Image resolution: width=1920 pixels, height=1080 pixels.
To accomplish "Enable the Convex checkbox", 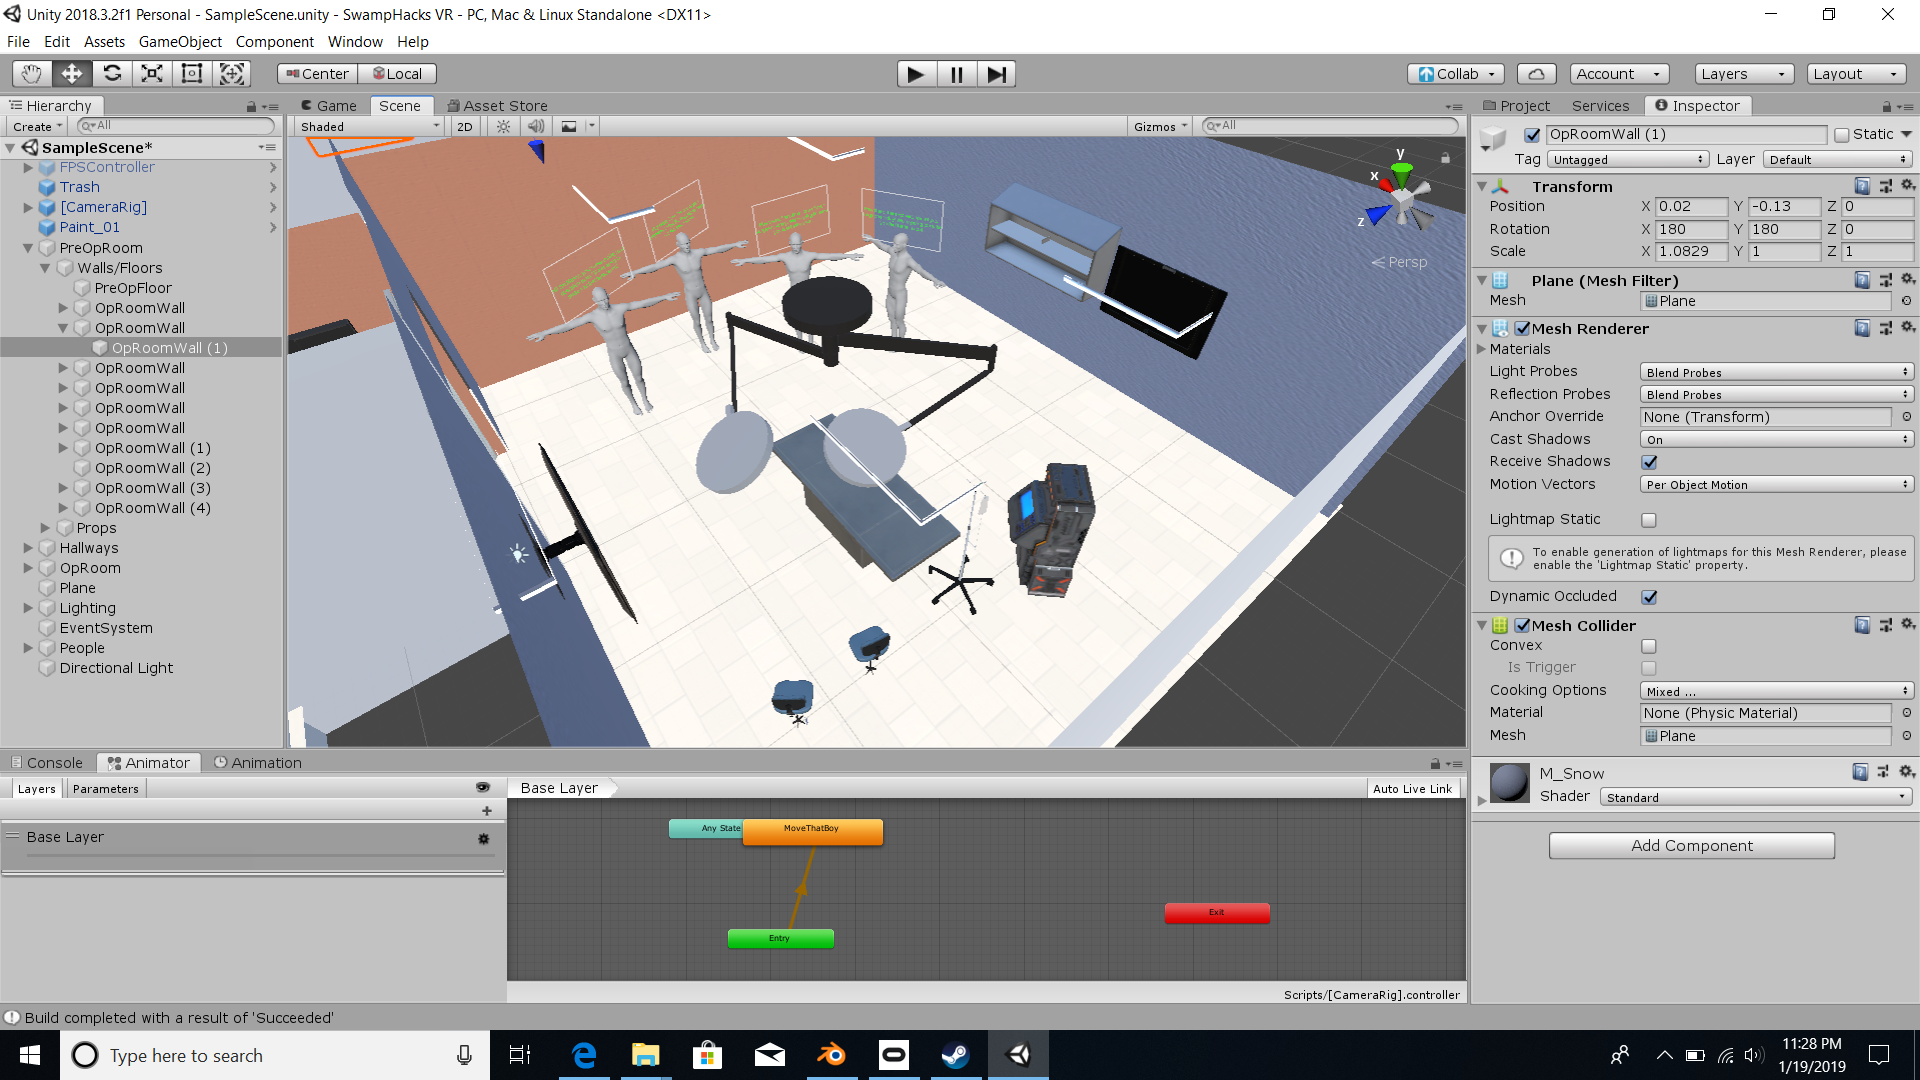I will tap(1649, 646).
